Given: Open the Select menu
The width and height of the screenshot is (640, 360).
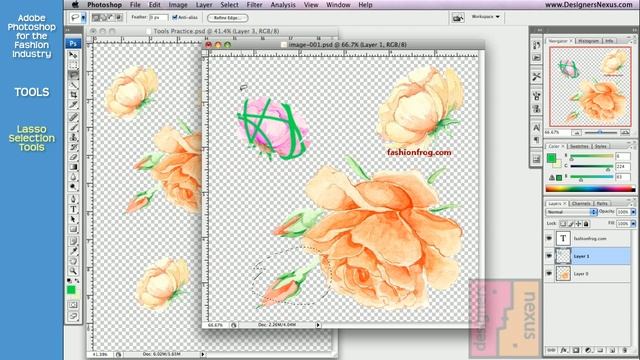Looking at the screenshot, I should 229,5.
